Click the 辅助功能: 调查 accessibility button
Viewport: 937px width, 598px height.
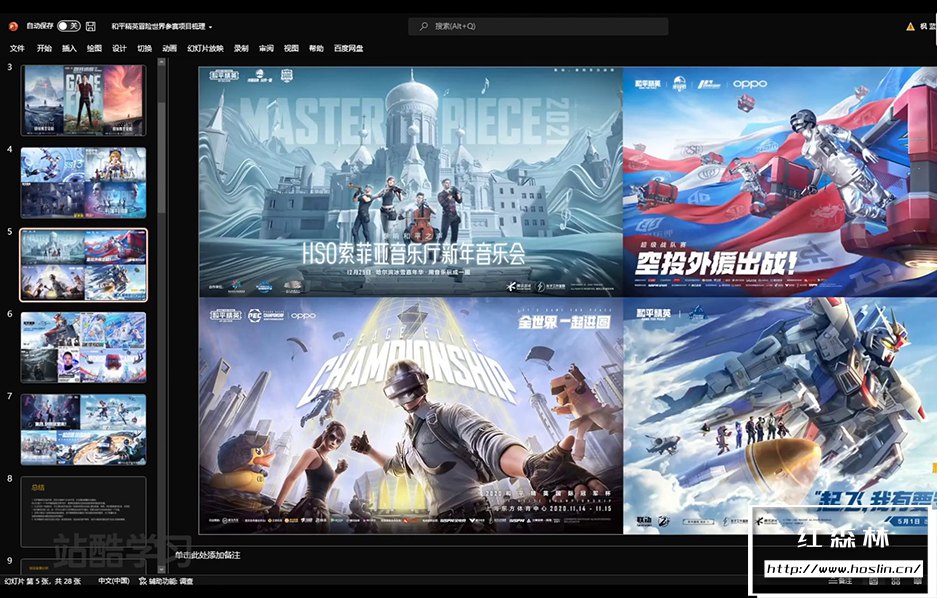coord(166,581)
